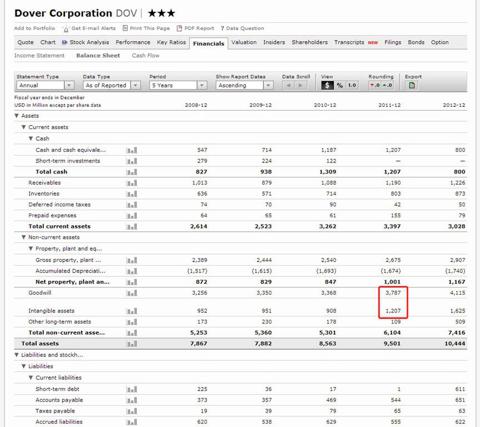
Task: Open chart icon for Taxes payable row
Action: click(x=132, y=412)
